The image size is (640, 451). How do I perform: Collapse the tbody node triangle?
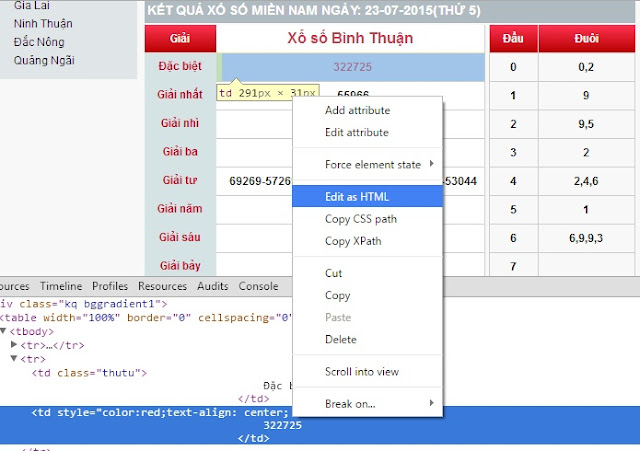(3, 331)
